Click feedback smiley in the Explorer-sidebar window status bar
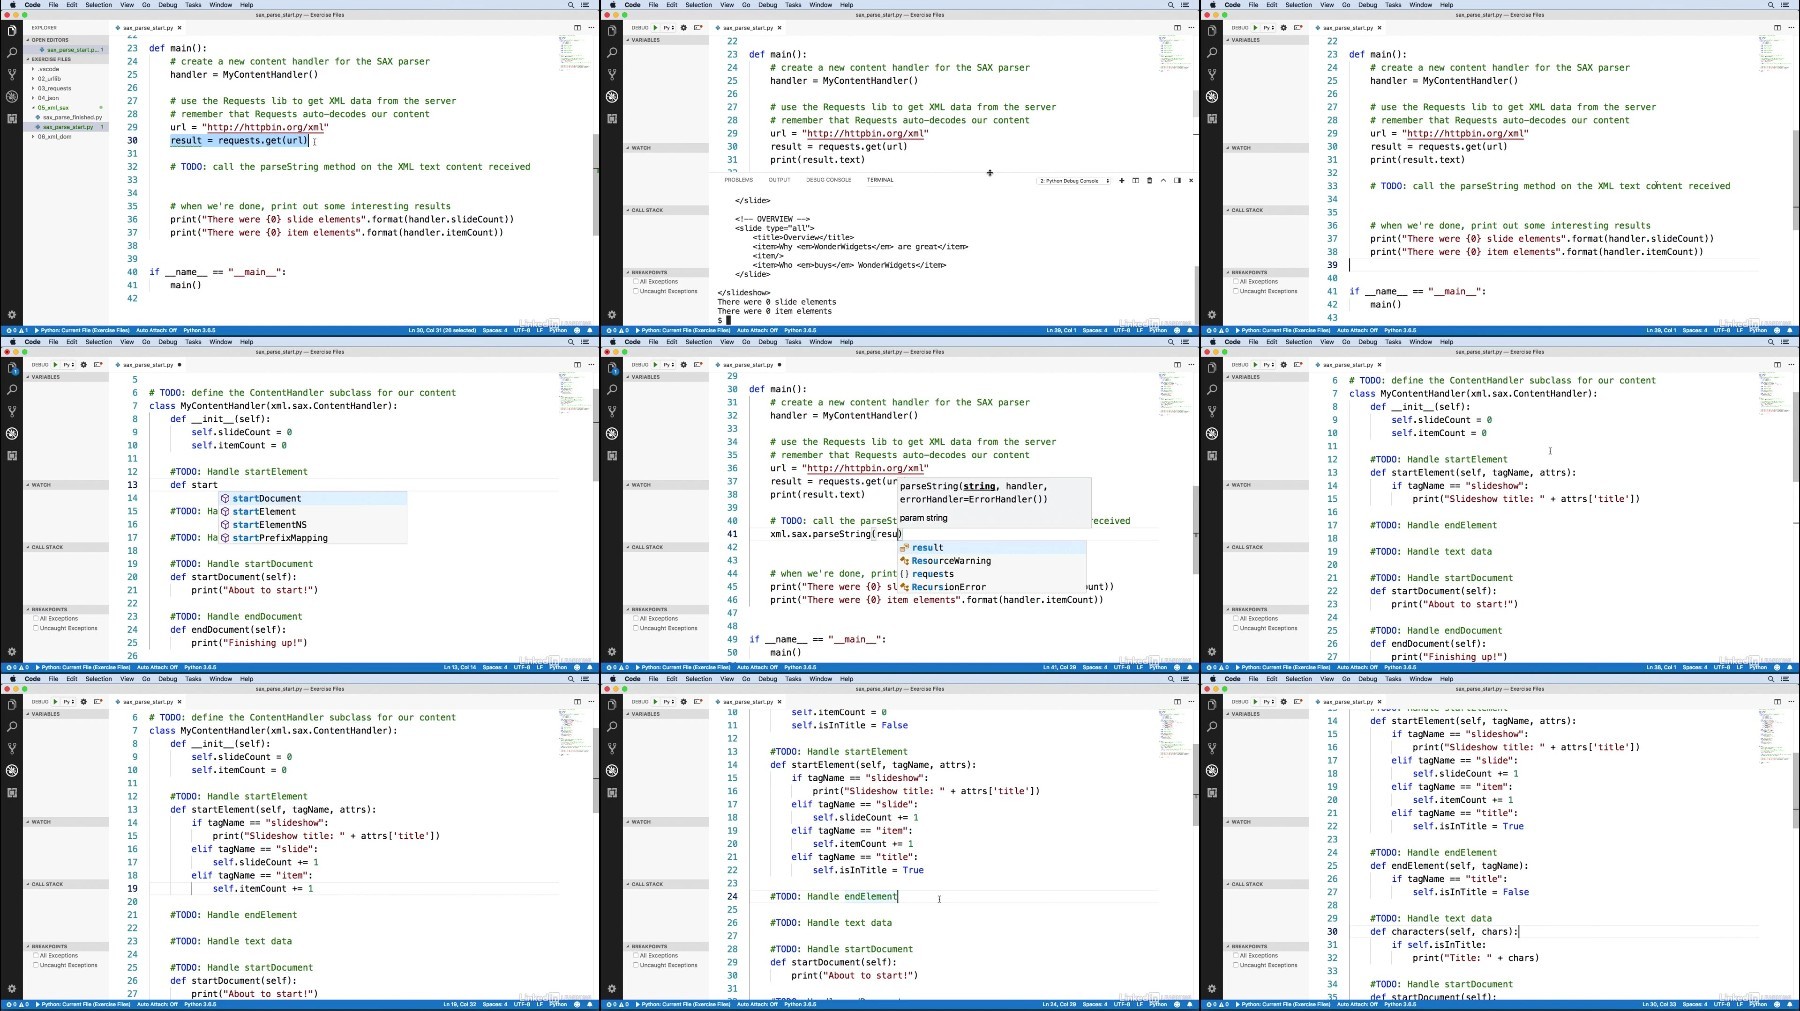The width and height of the screenshot is (1800, 1011). [x=577, y=330]
